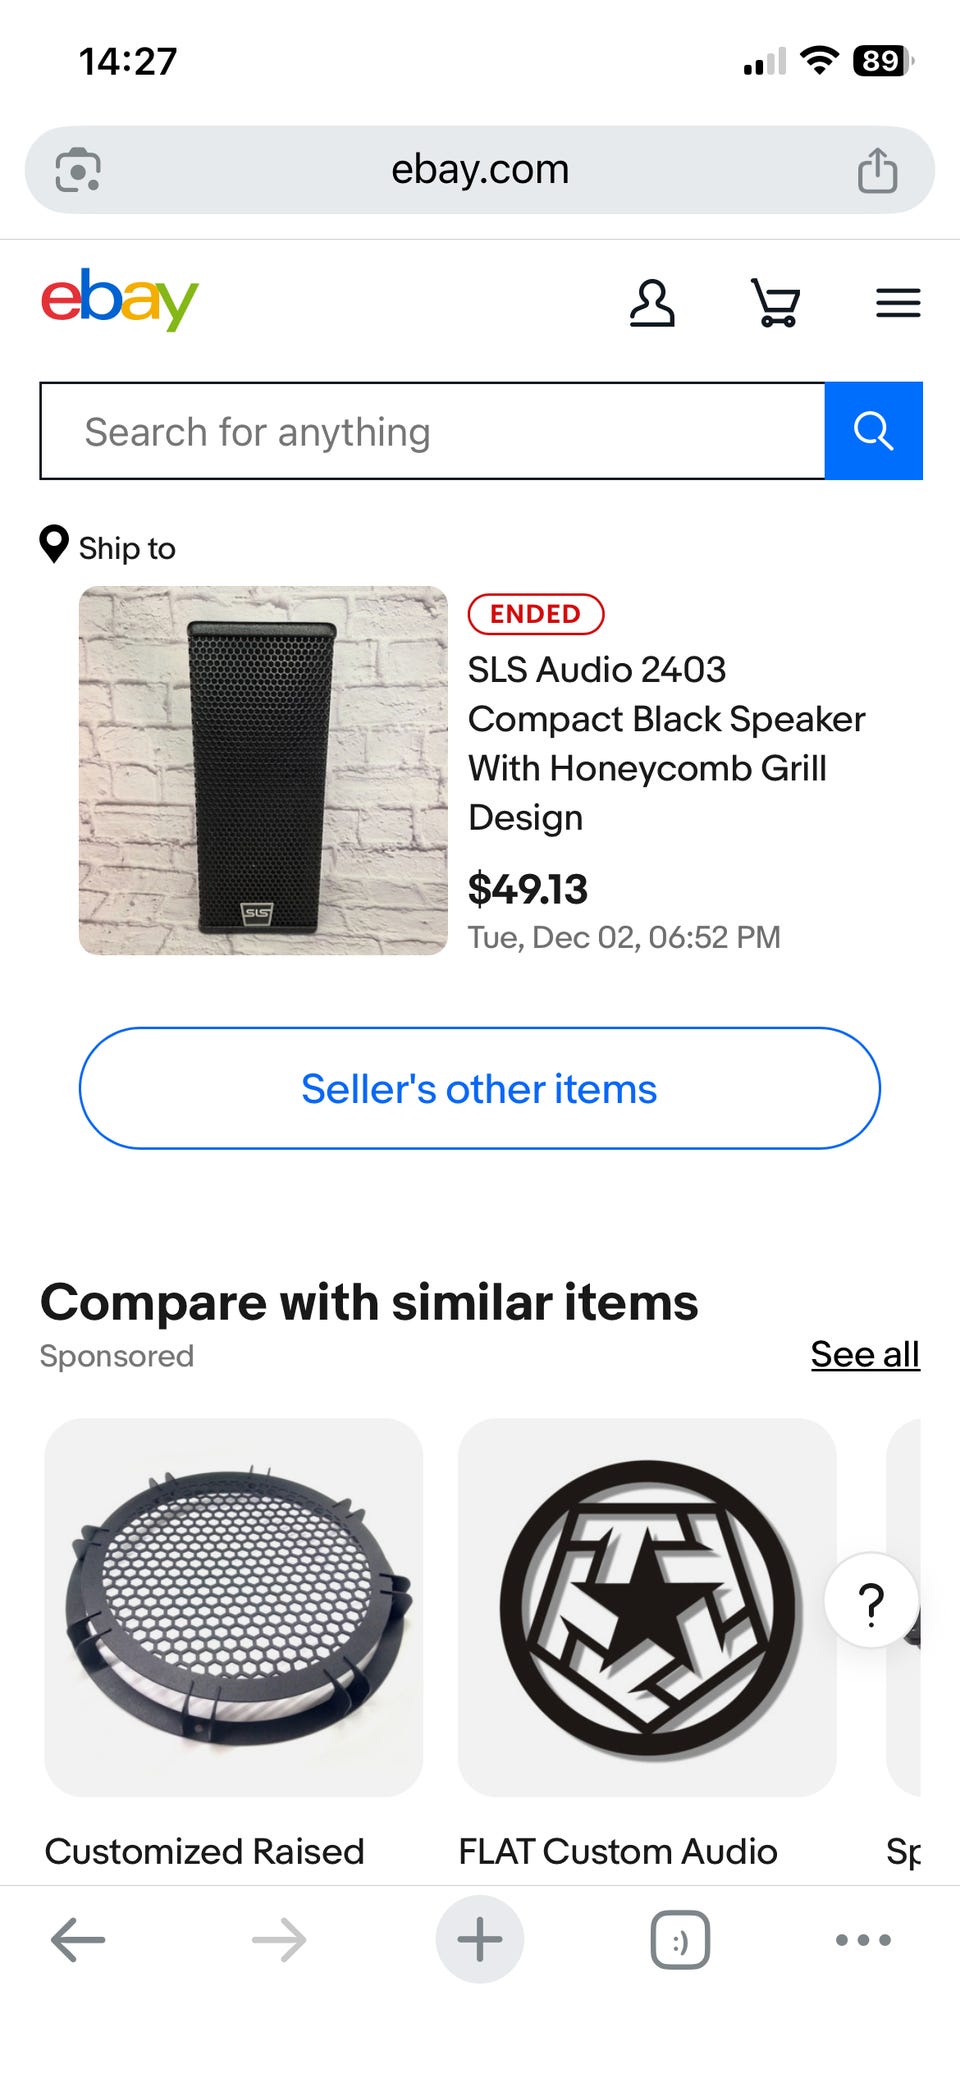
Task: Tap the help question mark button
Action: pos(872,1601)
